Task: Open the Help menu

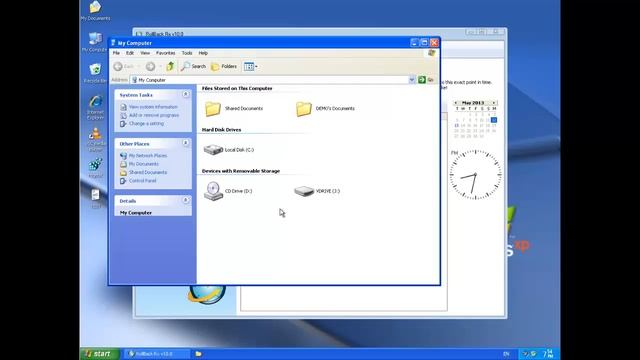Action: tap(203, 53)
